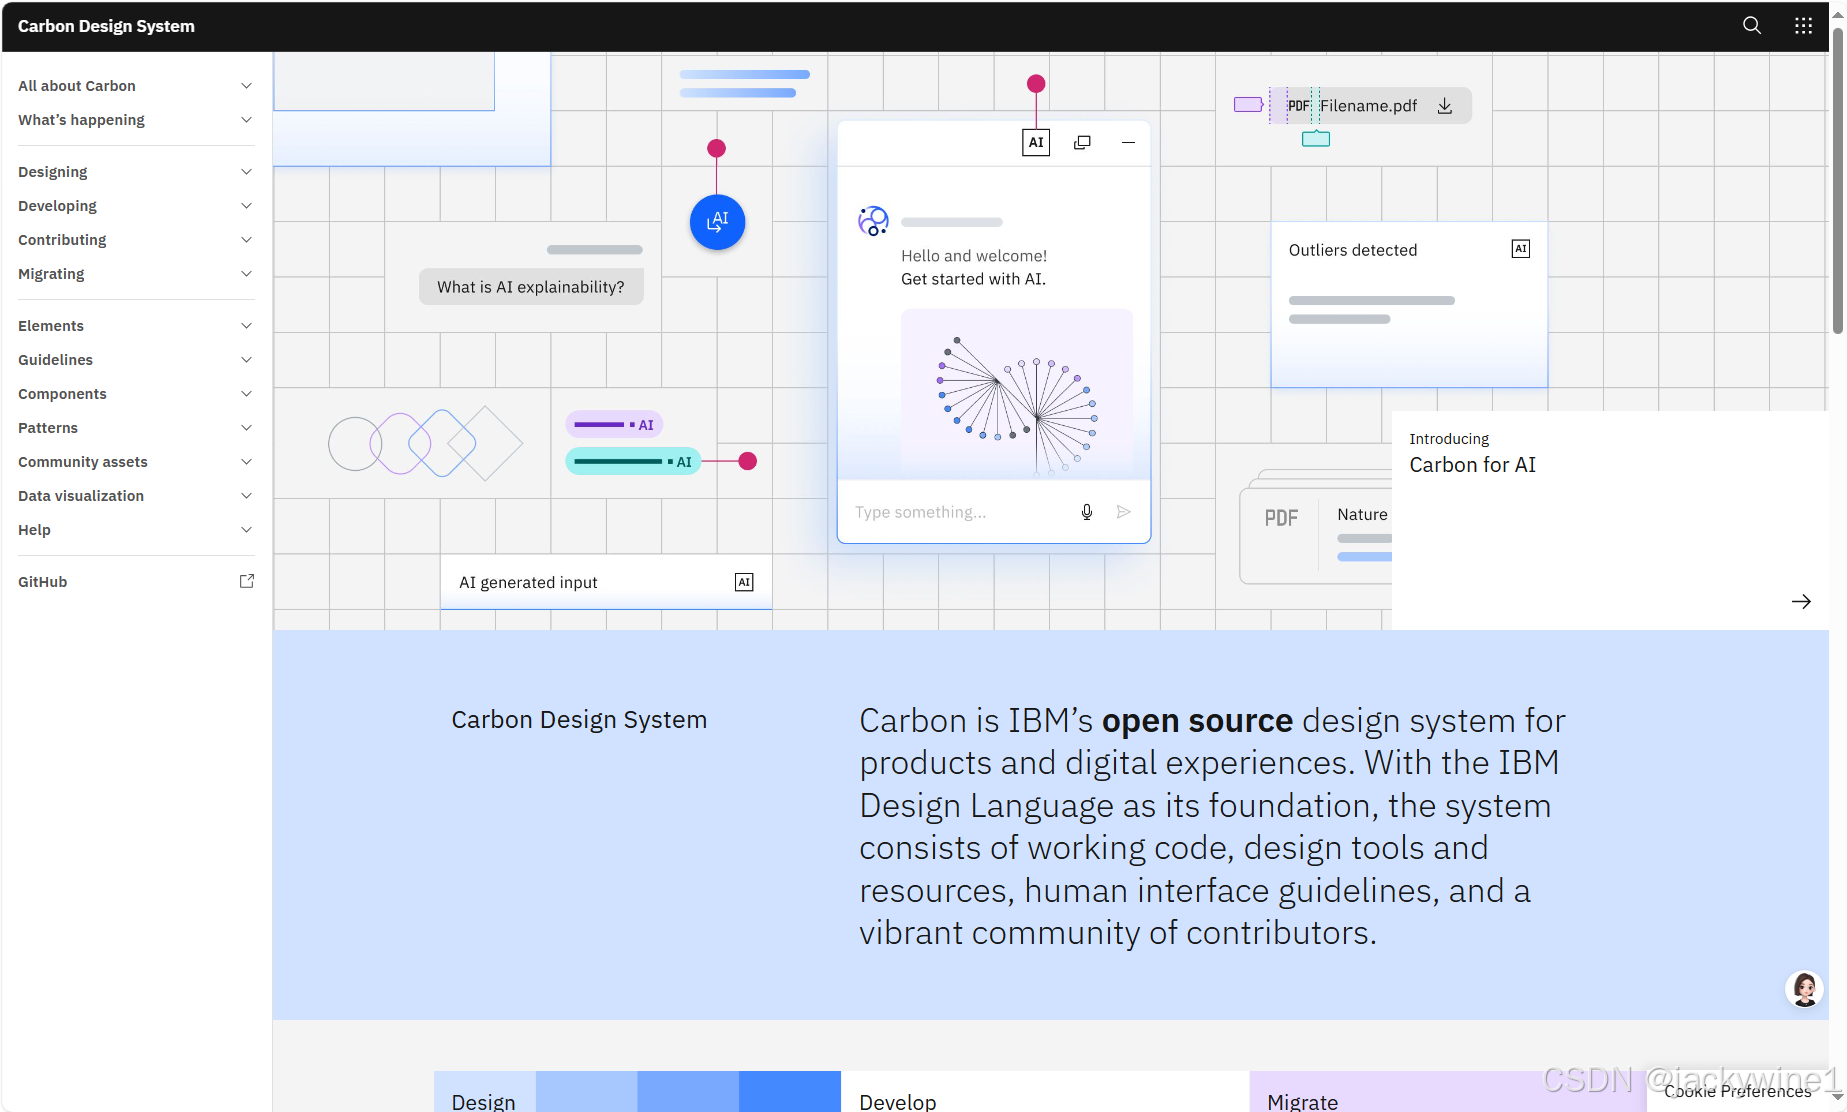
Task: Open GitHub link in sidebar
Action: pos(135,582)
